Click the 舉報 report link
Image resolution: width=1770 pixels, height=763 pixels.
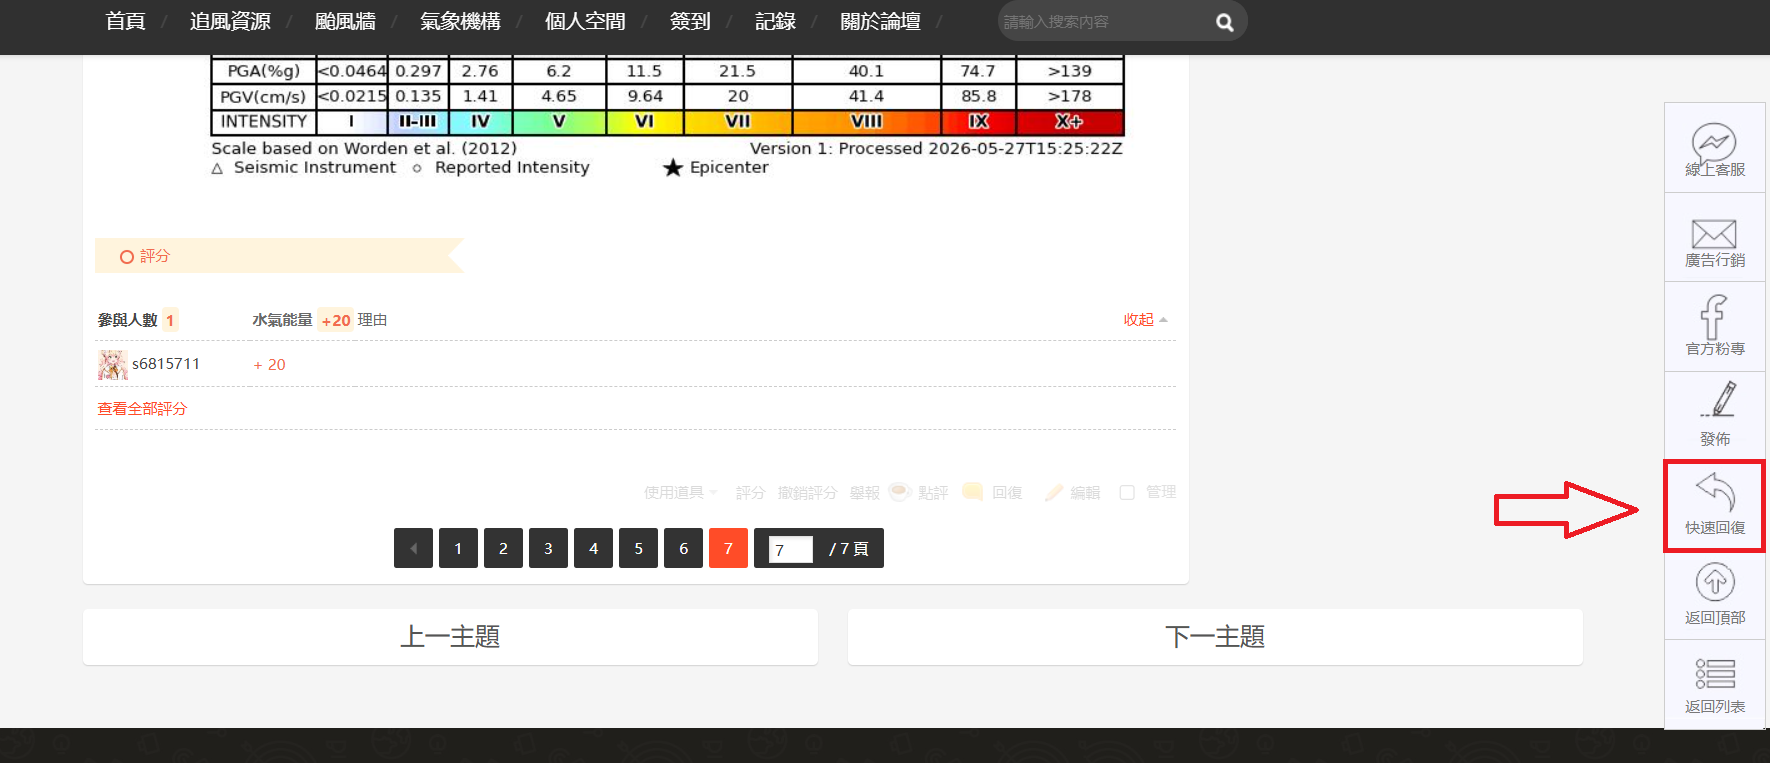(864, 492)
